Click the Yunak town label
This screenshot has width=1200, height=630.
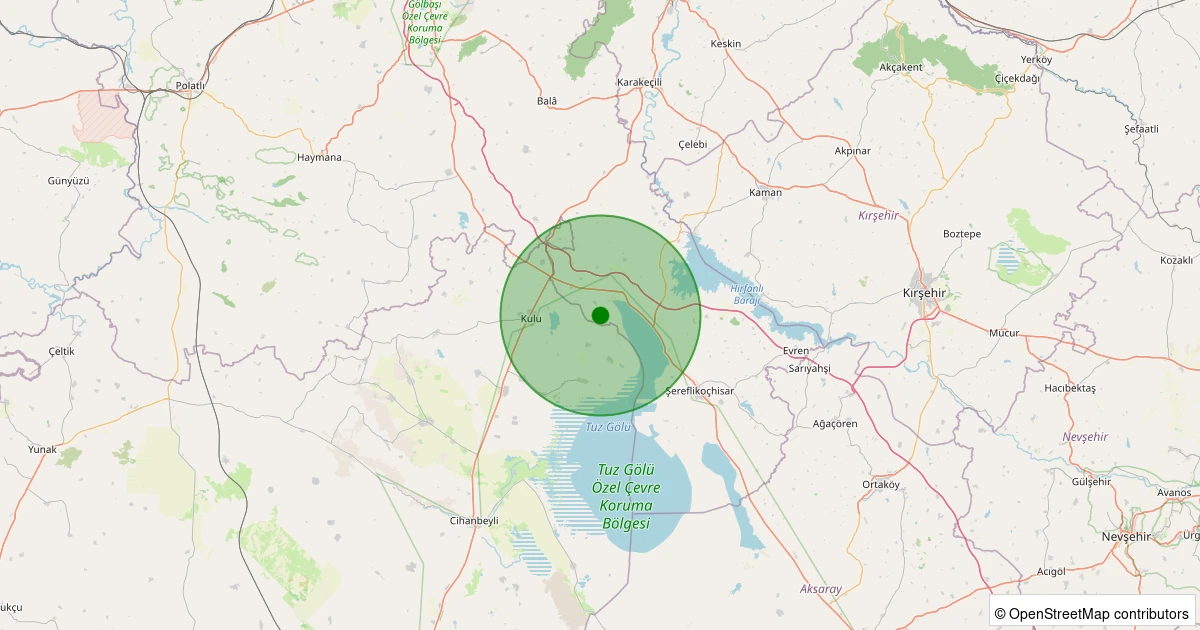click(x=42, y=449)
